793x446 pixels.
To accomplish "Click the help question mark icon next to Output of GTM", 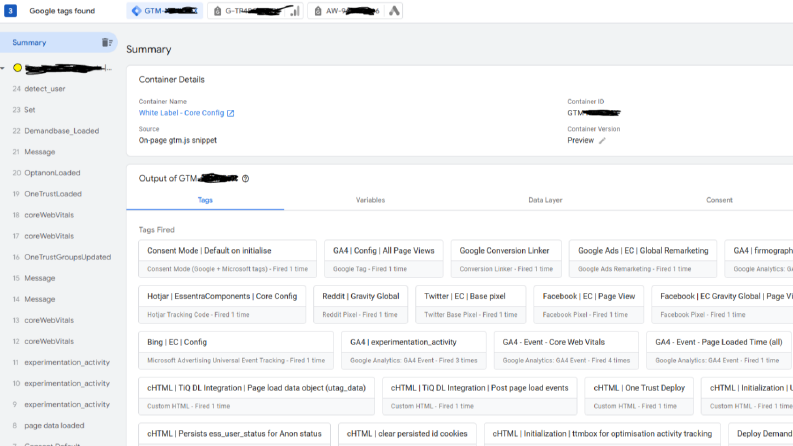I will point(245,179).
